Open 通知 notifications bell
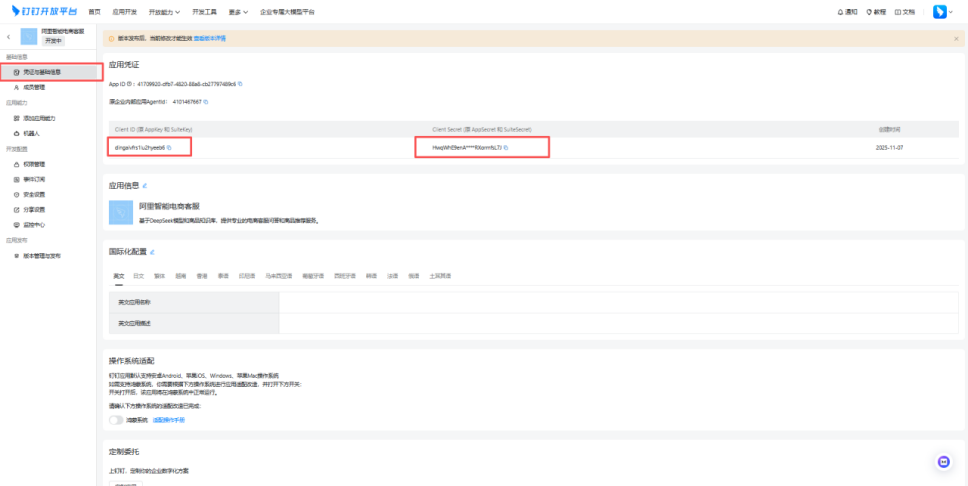 tap(848, 12)
